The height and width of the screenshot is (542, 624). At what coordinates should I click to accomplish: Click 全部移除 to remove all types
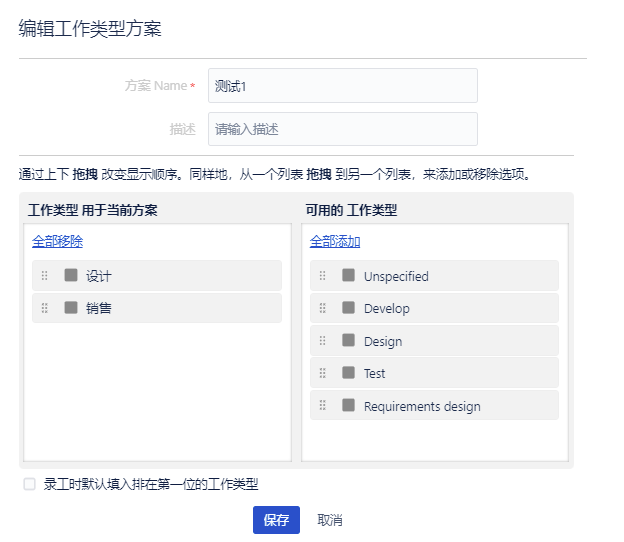coord(57,241)
